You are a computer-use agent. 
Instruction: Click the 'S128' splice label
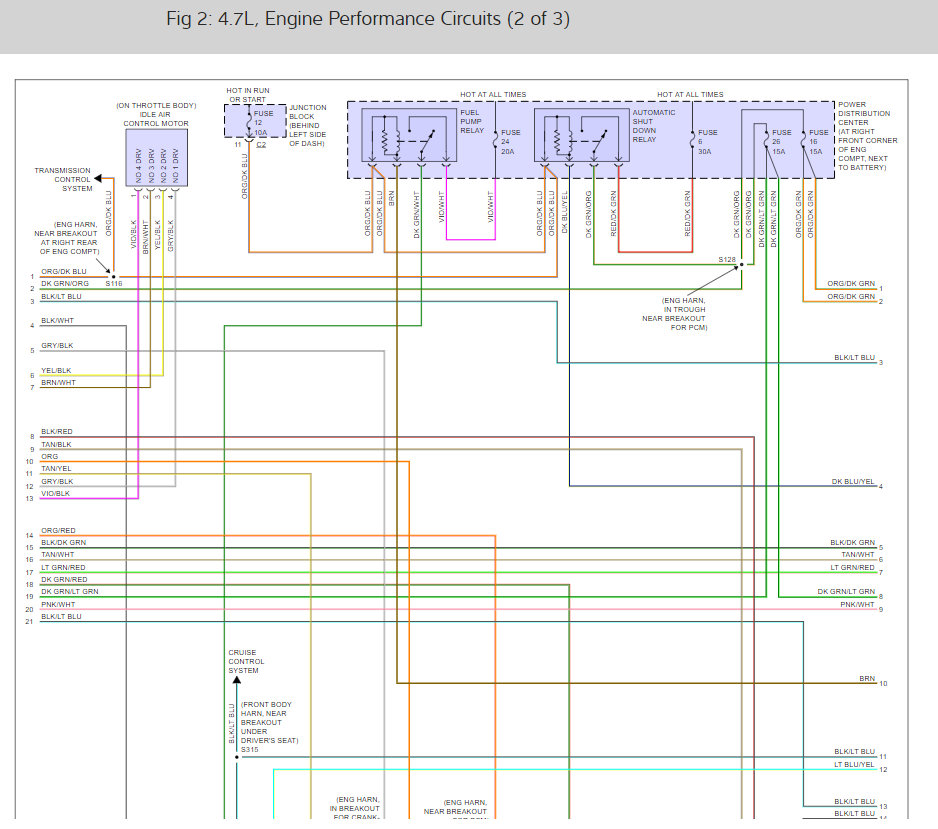click(727, 260)
